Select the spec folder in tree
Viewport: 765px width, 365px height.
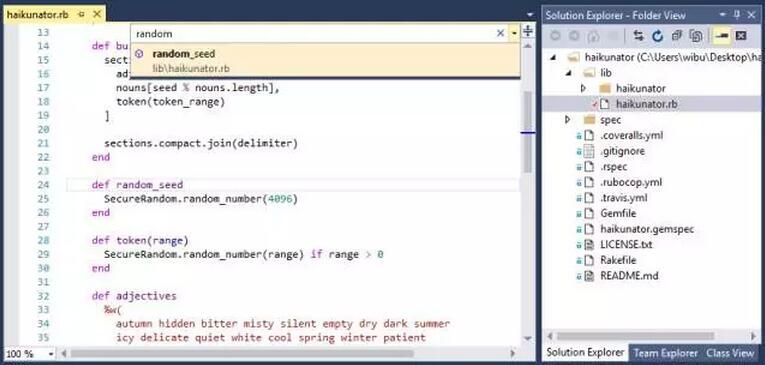(x=610, y=120)
